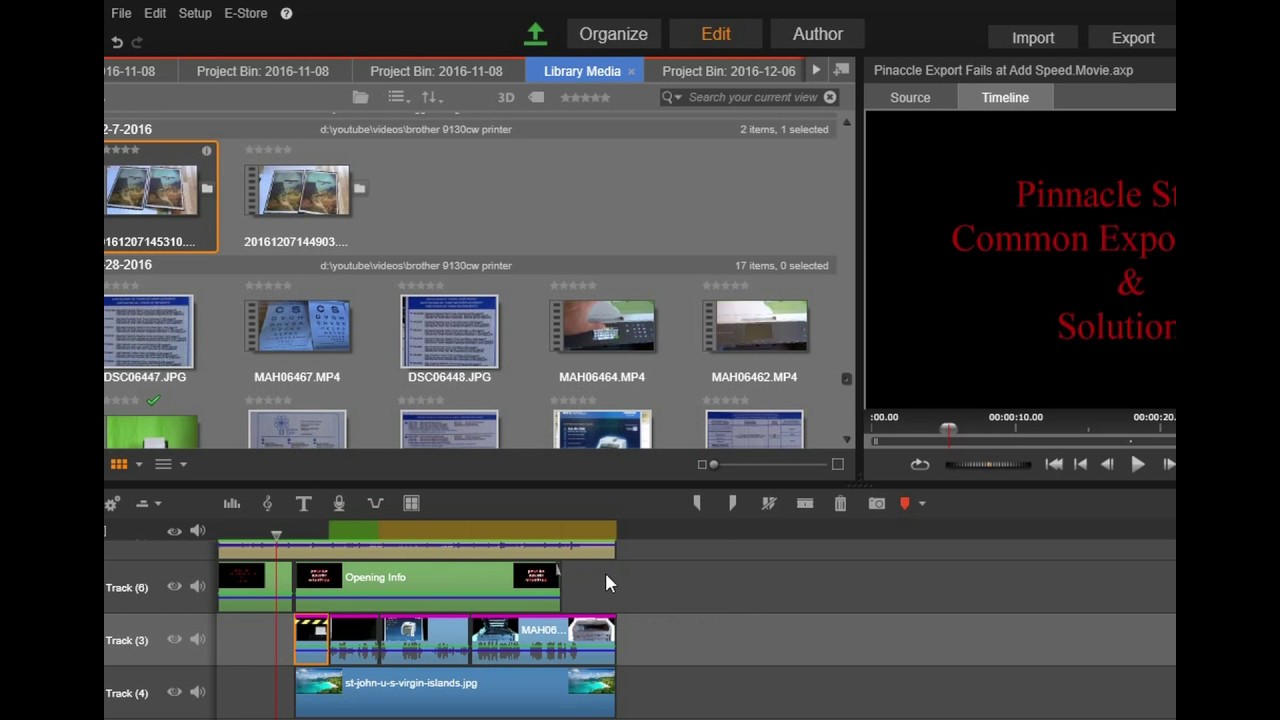Open the Author workspace
The image size is (1280, 720).
(818, 34)
